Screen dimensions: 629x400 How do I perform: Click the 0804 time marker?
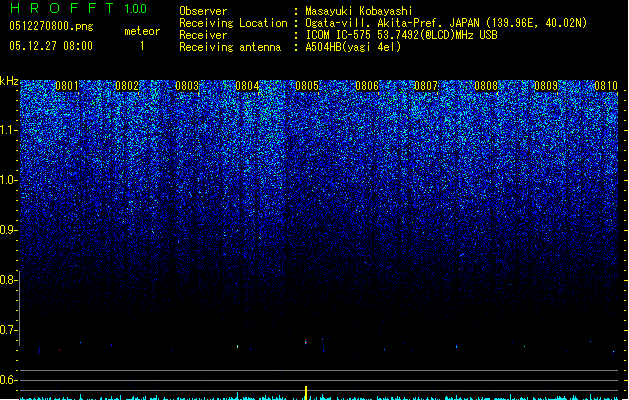point(247,86)
